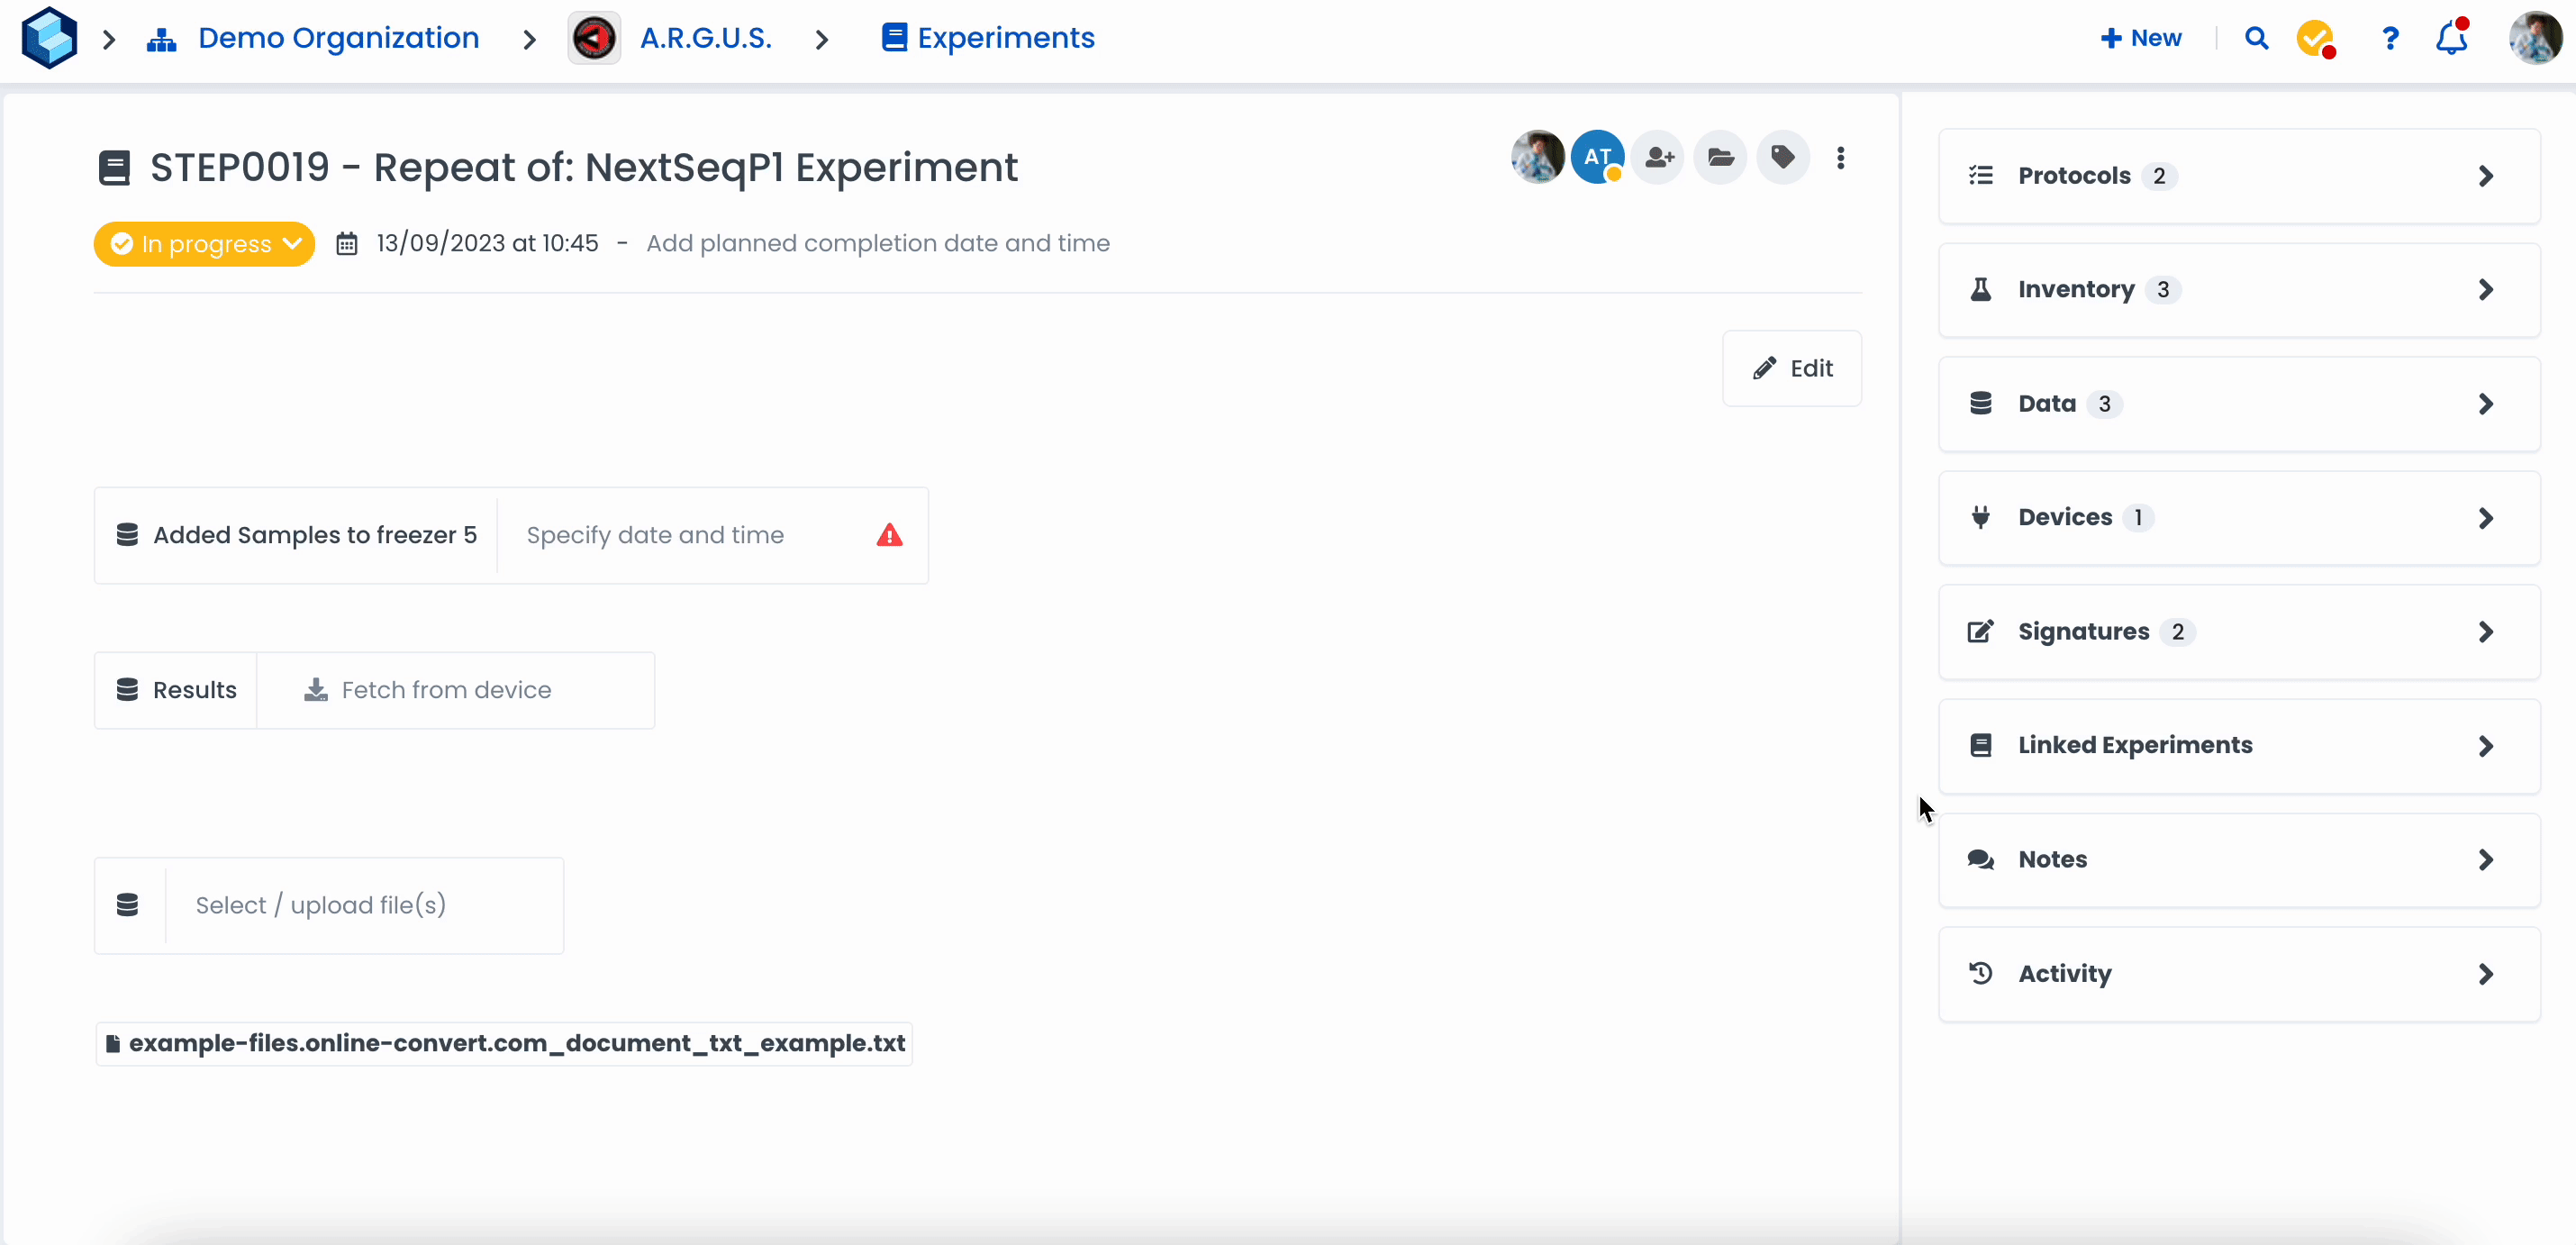Go to Experiments breadcrumb
The width and height of the screenshot is (2576, 1245).
pyautogui.click(x=1005, y=38)
